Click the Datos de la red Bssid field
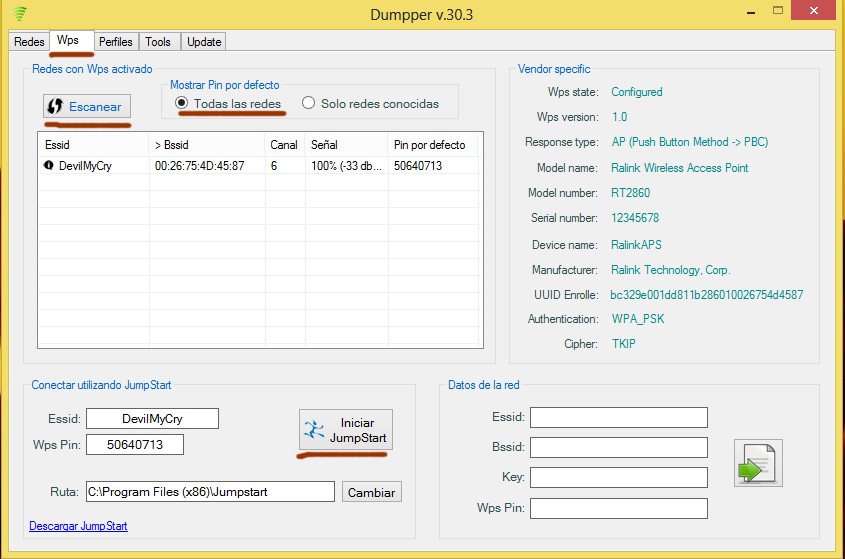 619,447
